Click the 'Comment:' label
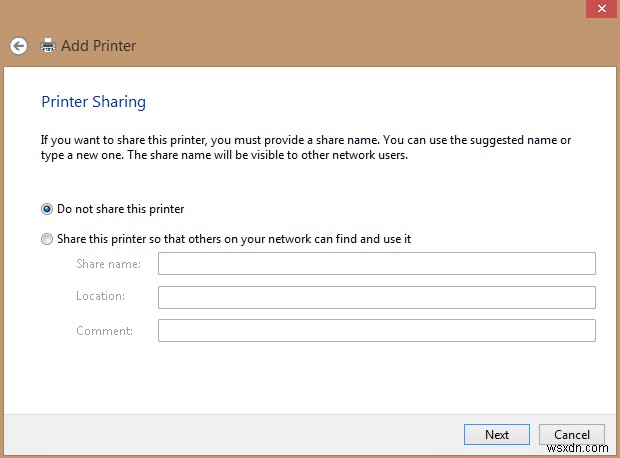Image resolution: width=620 pixels, height=458 pixels. click(x=104, y=330)
